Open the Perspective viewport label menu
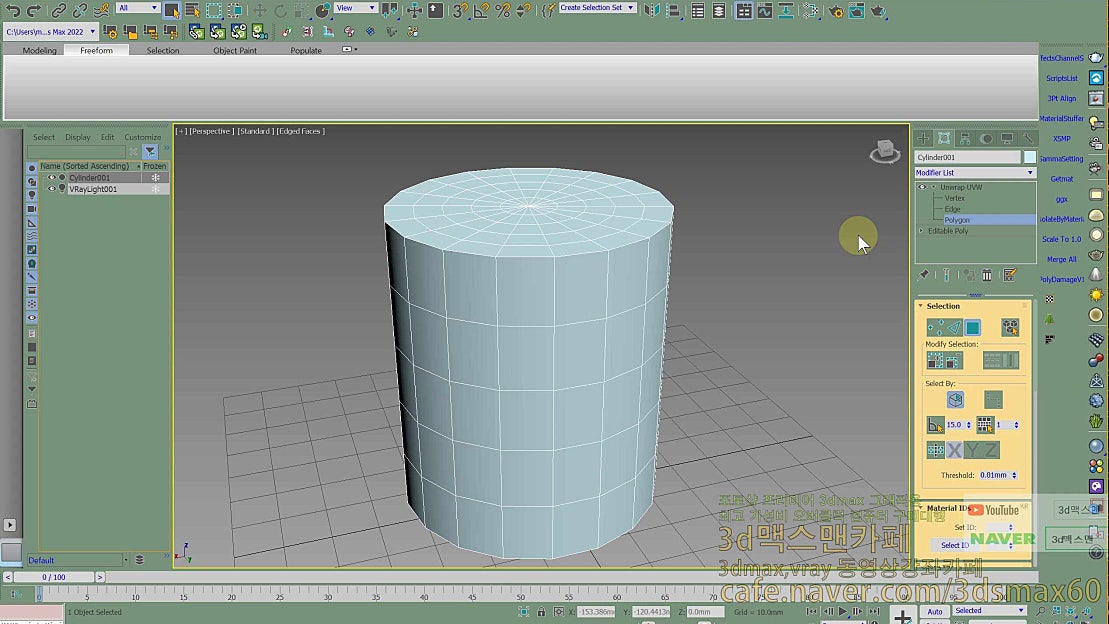1109x624 pixels. point(210,130)
